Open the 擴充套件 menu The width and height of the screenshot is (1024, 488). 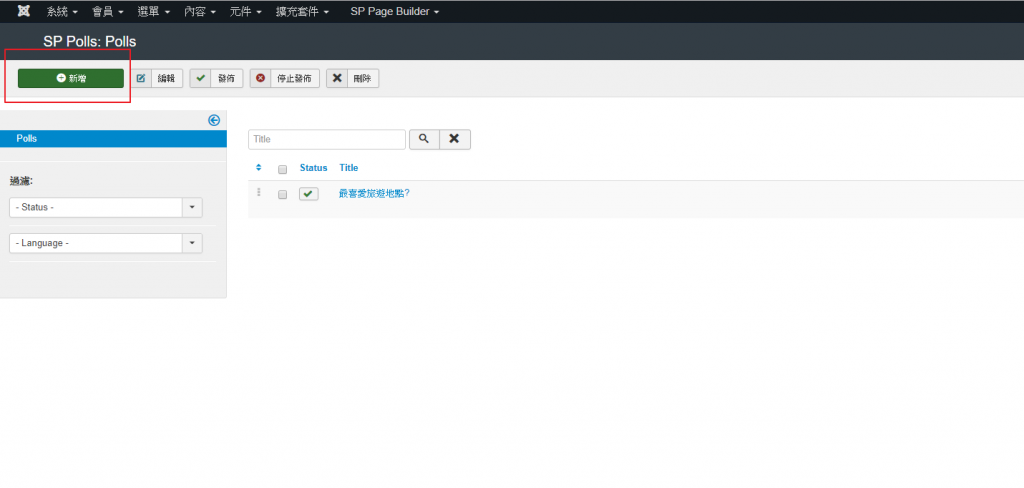(x=302, y=11)
